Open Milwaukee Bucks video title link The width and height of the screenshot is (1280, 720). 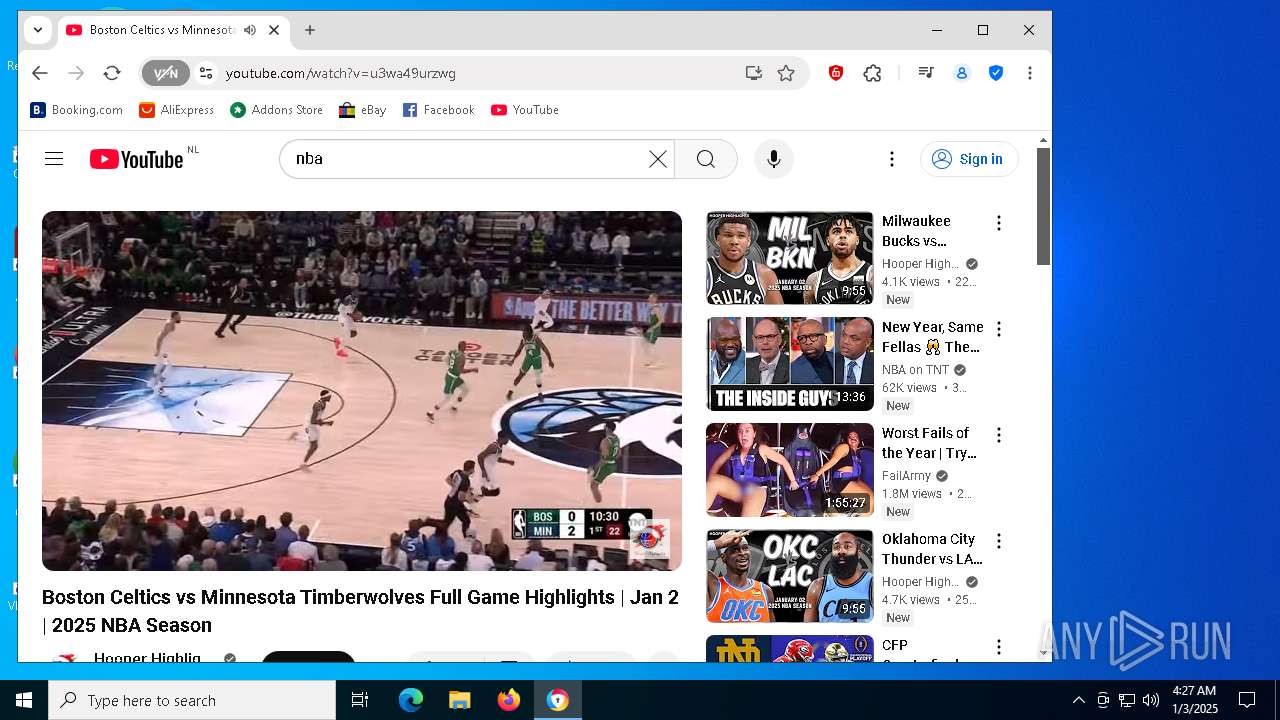point(917,231)
